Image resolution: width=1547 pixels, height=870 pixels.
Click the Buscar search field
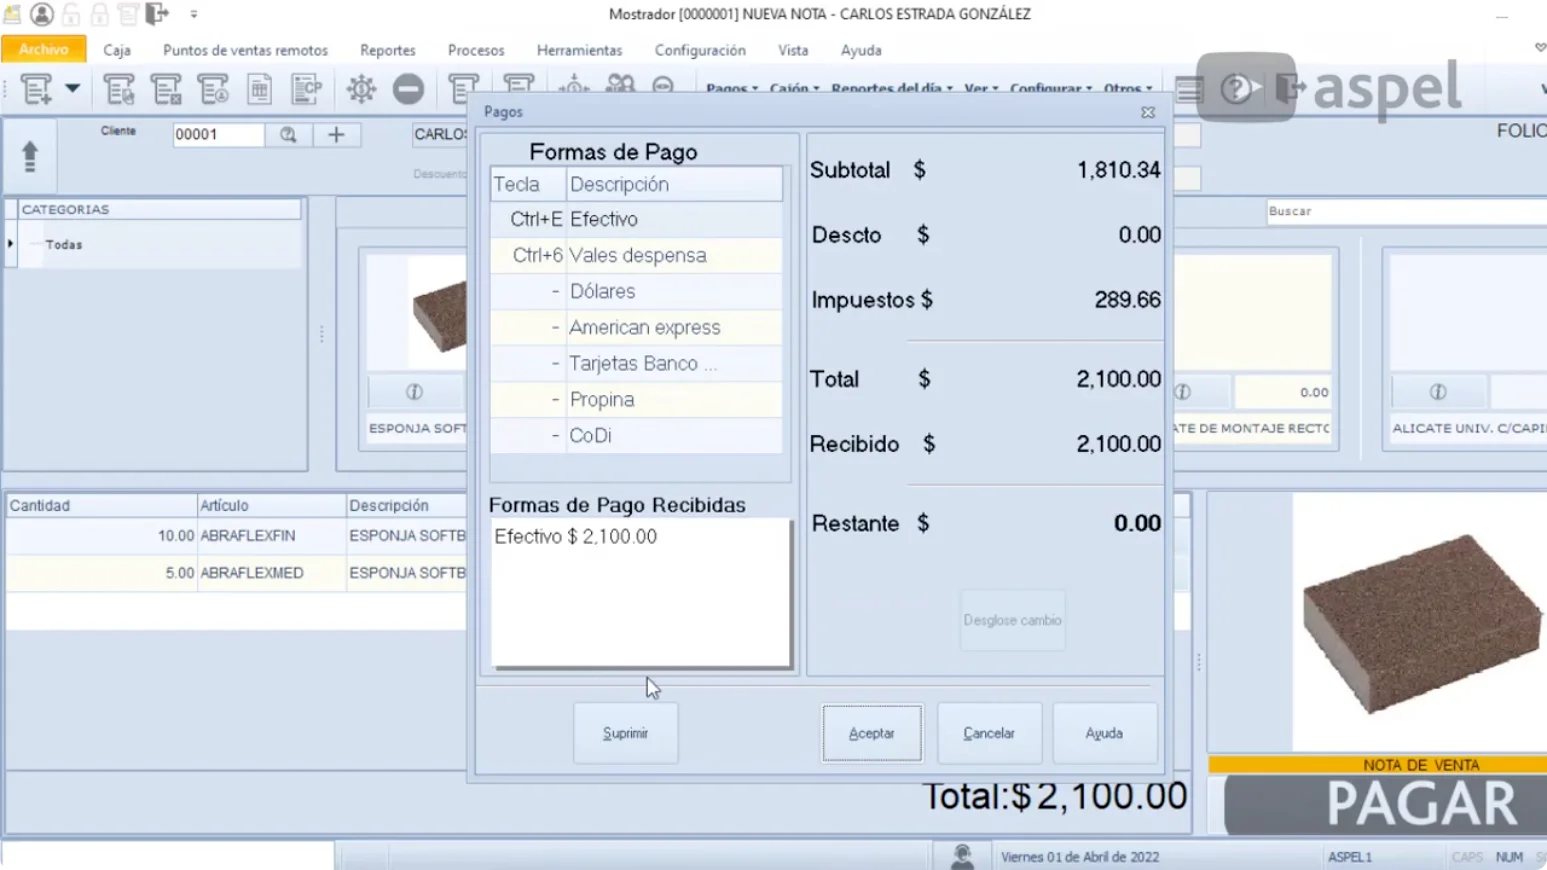(x=1405, y=211)
